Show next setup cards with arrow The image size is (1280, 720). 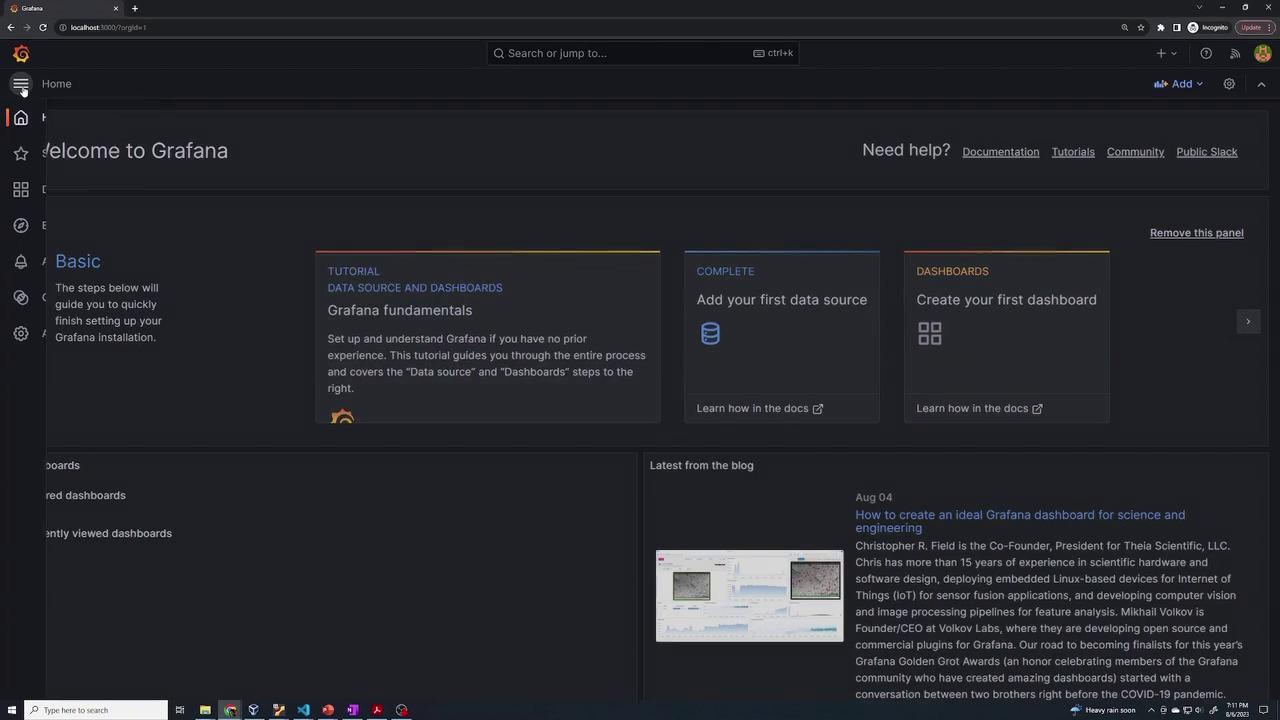1248,322
